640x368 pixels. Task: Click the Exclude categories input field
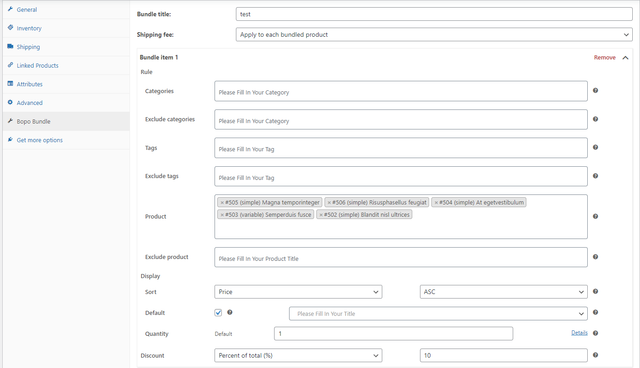coord(401,120)
